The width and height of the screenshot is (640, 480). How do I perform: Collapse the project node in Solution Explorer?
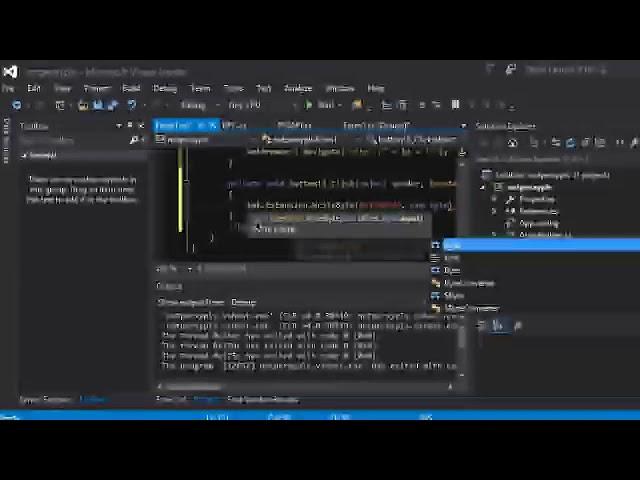pos(484,187)
